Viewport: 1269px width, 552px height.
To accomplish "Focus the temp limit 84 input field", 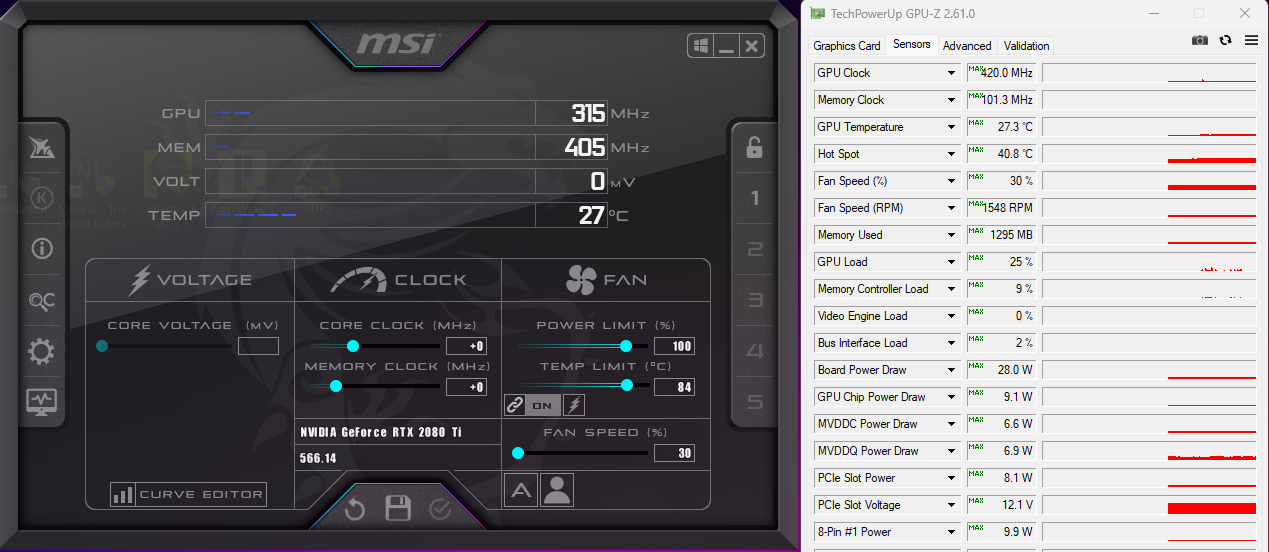I will pos(674,387).
